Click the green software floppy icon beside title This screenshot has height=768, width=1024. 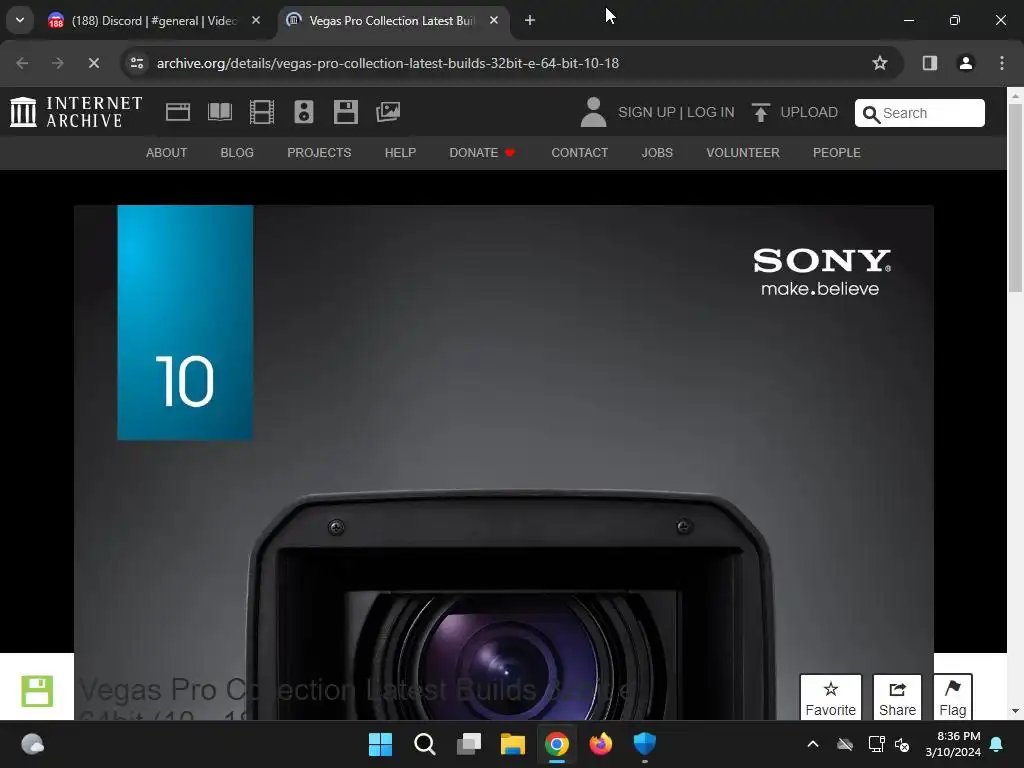coord(37,691)
